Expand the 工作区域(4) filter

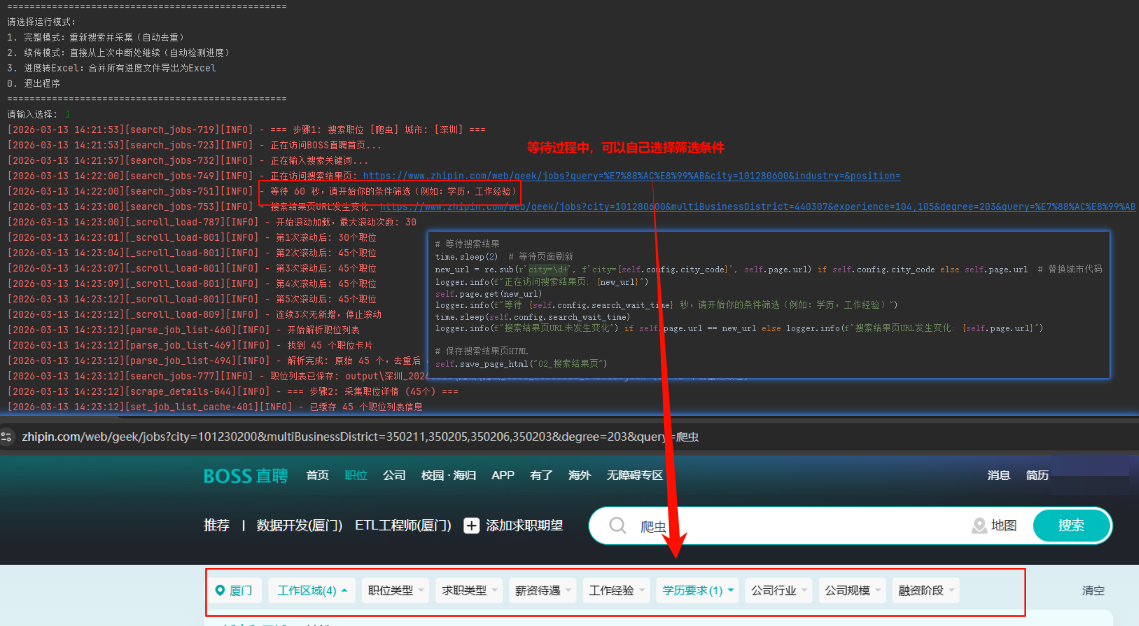click(312, 590)
